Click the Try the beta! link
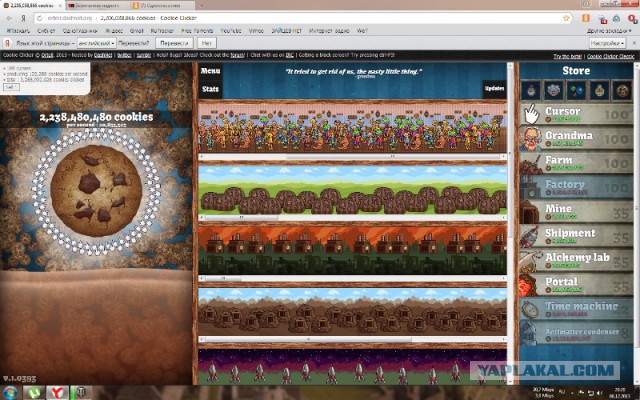 tap(568, 56)
